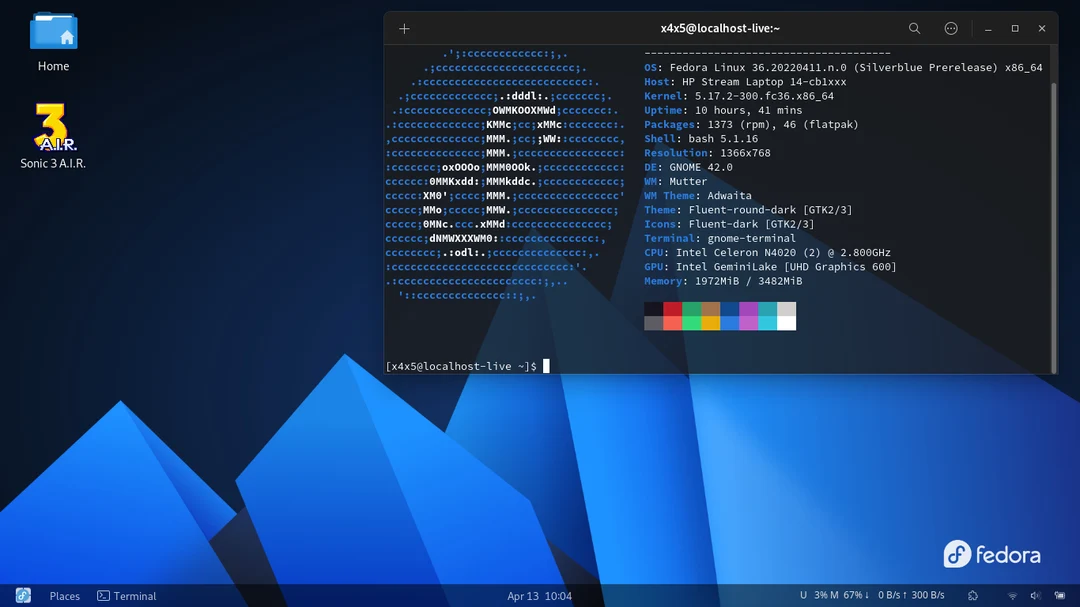The width and height of the screenshot is (1080, 607).
Task: Click the settings gear icon in the taskbar tray
Action: pos(972,595)
